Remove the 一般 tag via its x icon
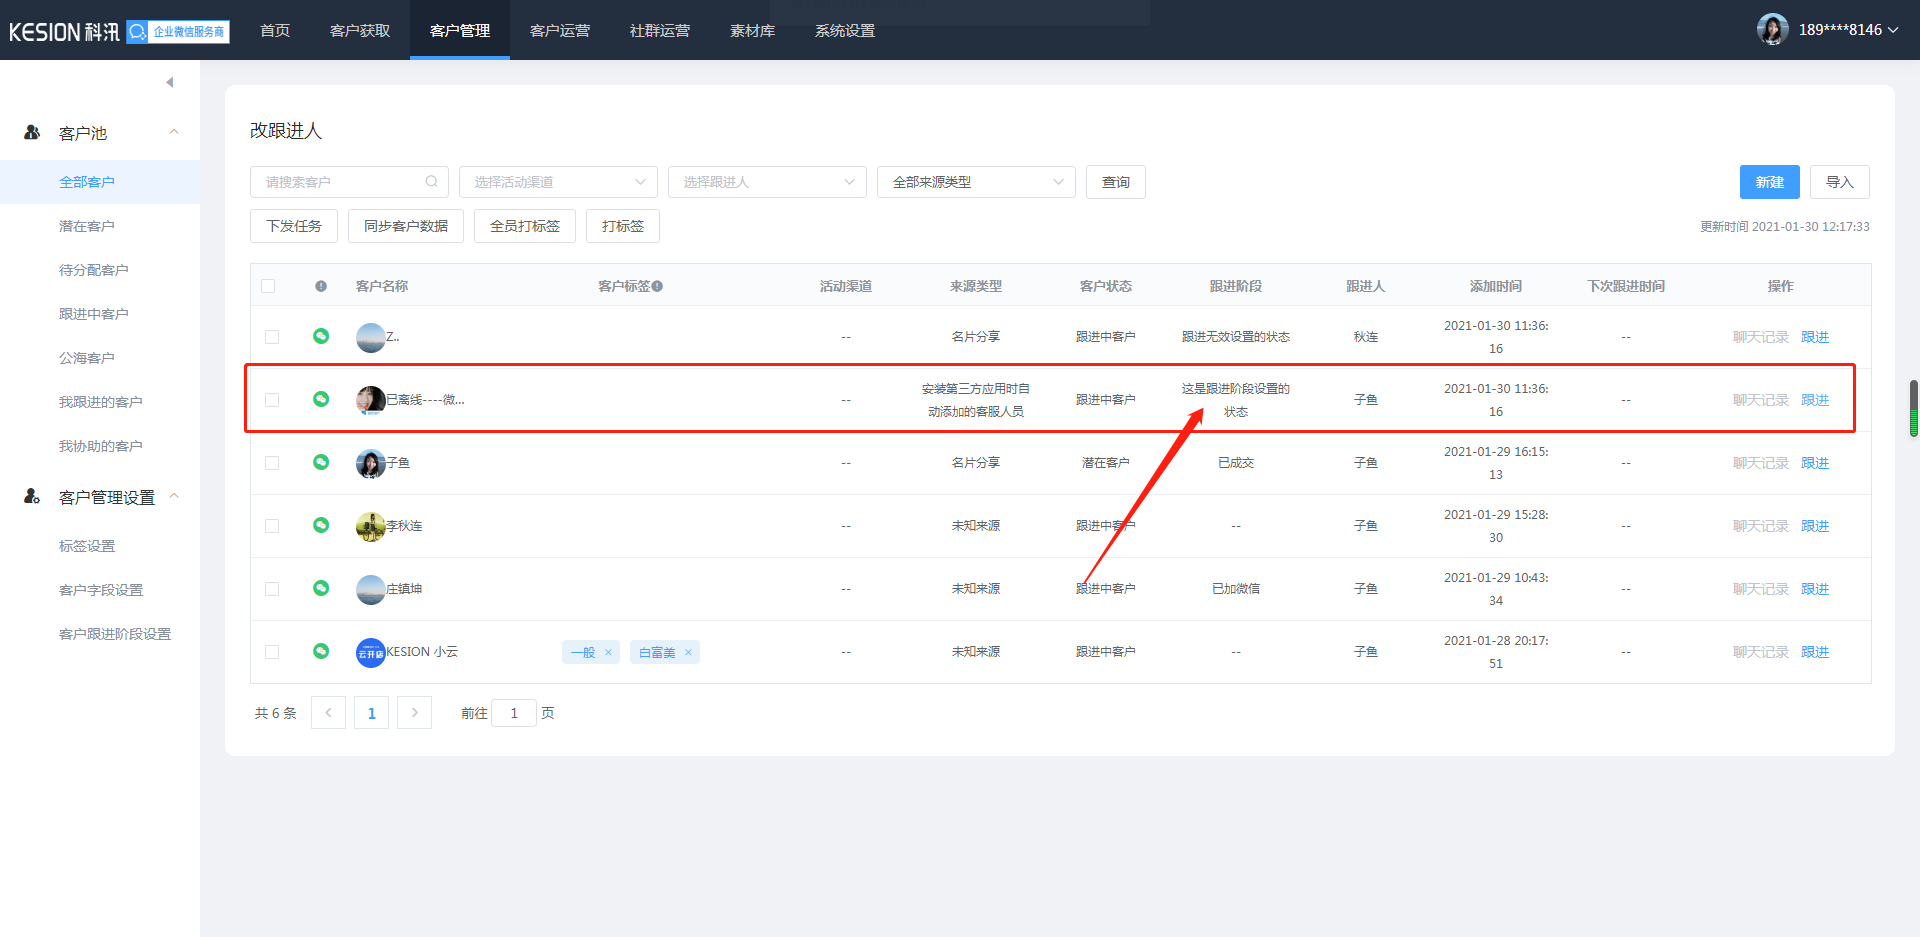 point(608,653)
